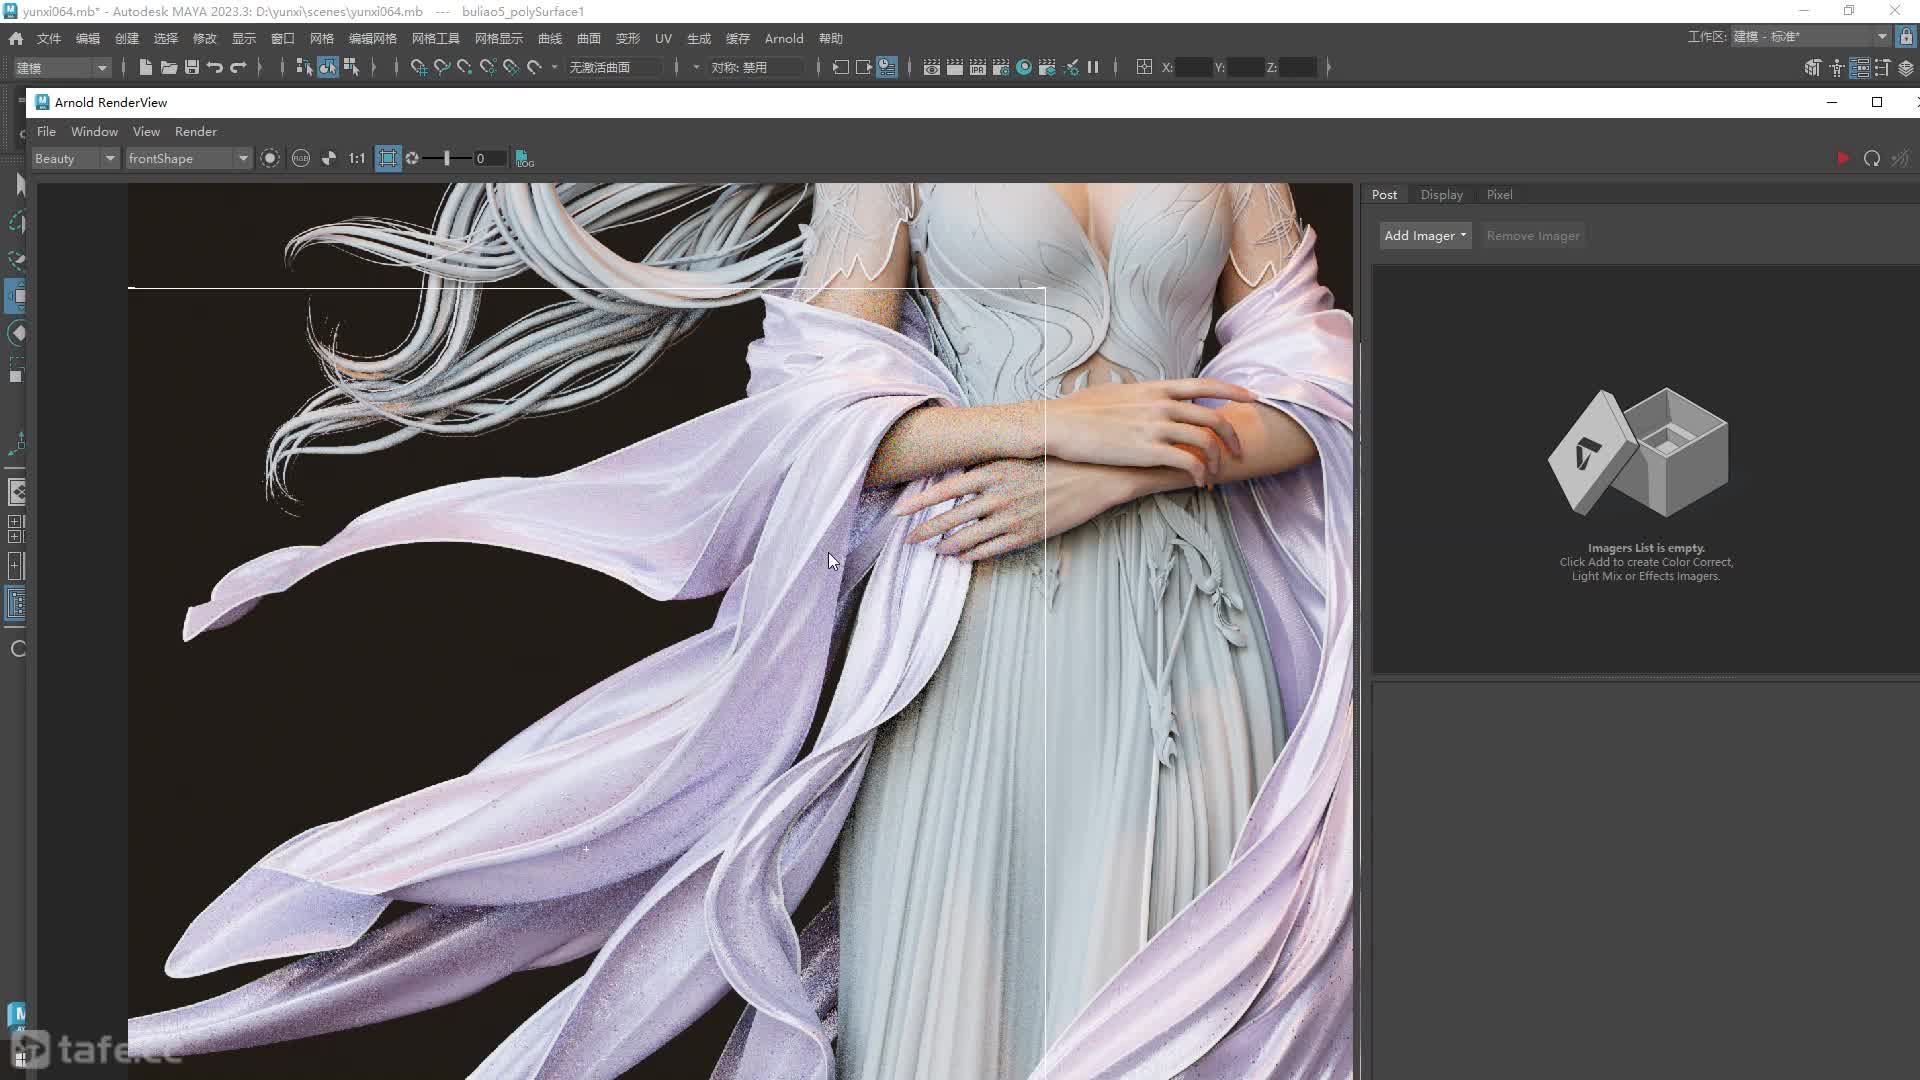The width and height of the screenshot is (1920, 1080).
Task: Toggle the Attribute Editor panel icon
Action: (x=1859, y=67)
